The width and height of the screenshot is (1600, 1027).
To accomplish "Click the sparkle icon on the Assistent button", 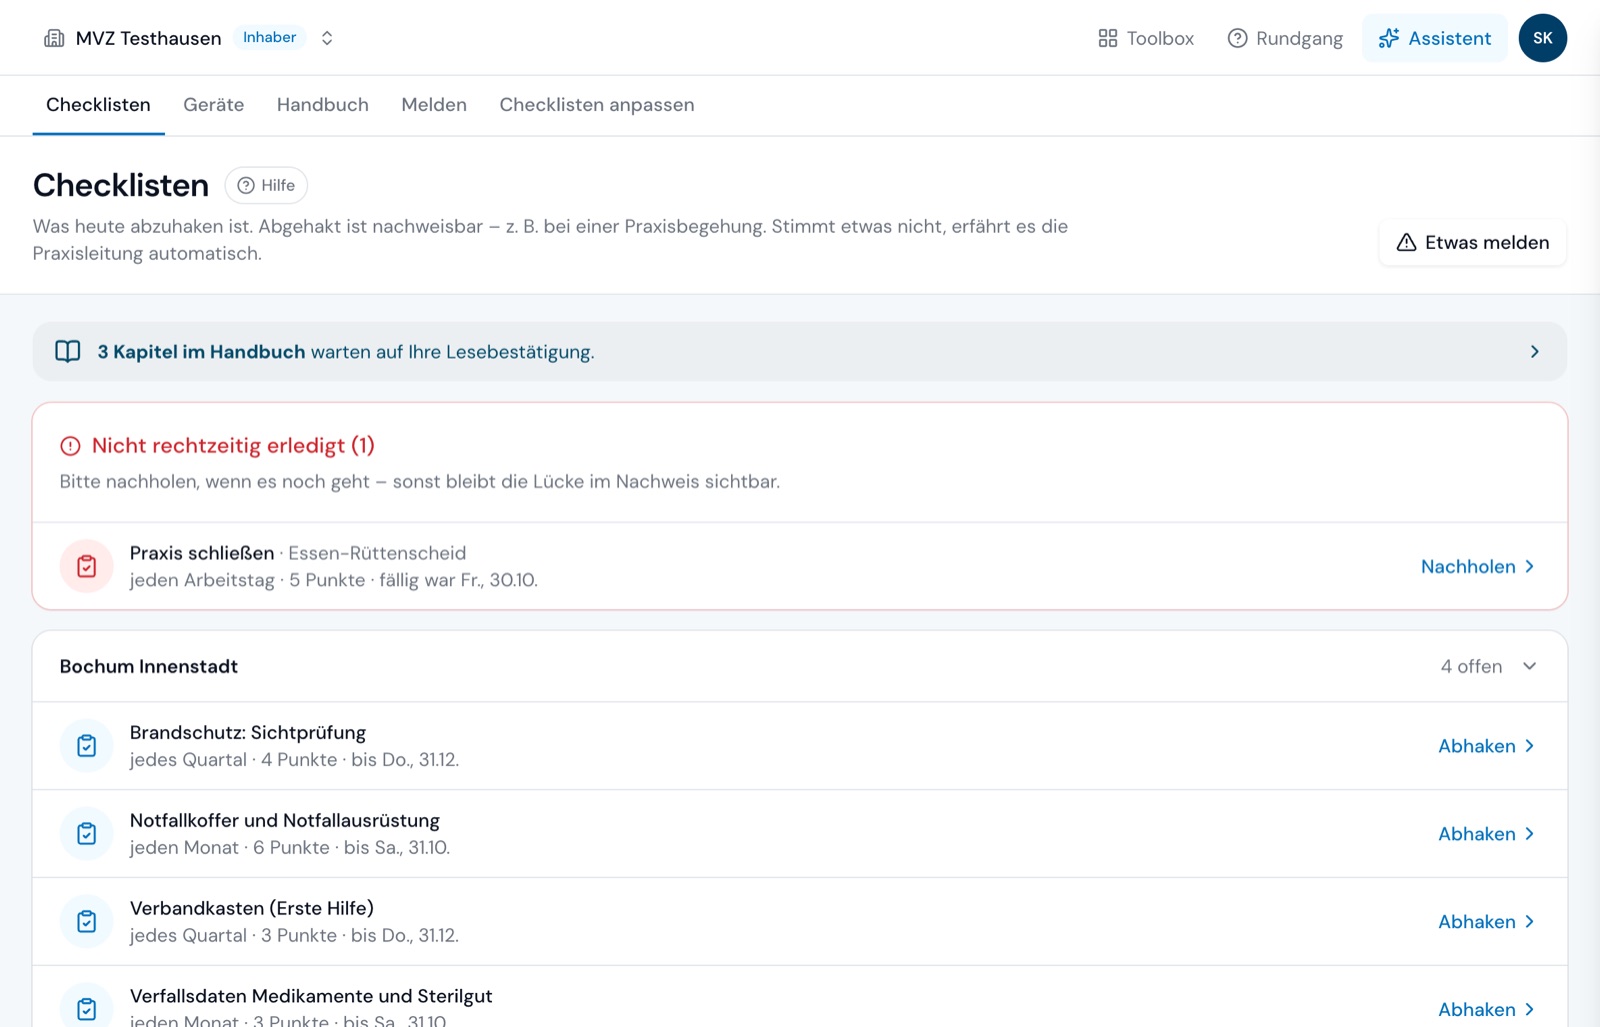I will click(x=1388, y=38).
